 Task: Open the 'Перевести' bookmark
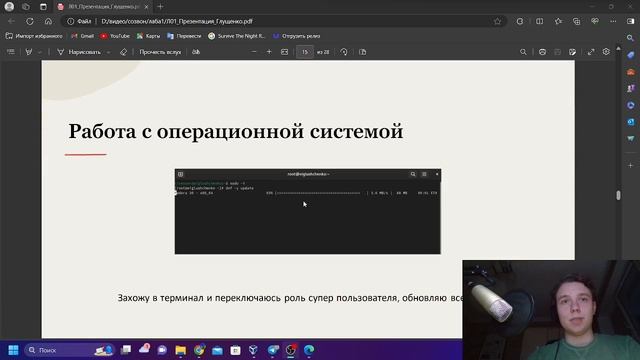184,36
